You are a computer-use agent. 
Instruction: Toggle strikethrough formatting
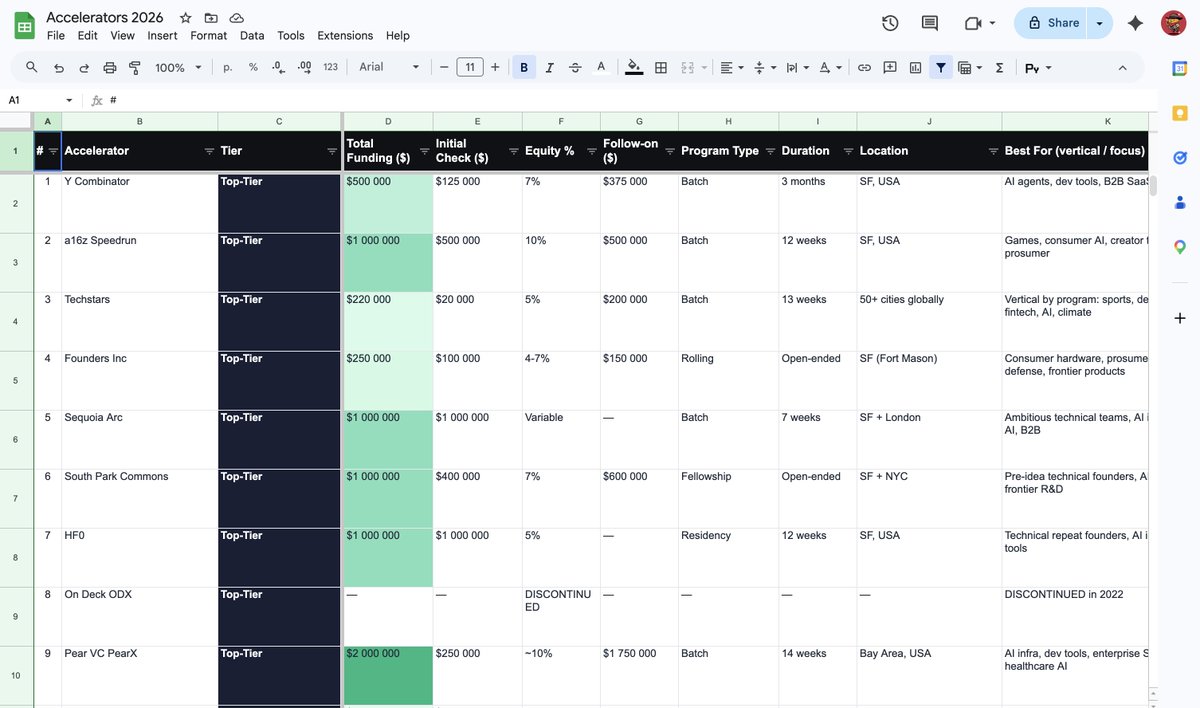pos(575,67)
